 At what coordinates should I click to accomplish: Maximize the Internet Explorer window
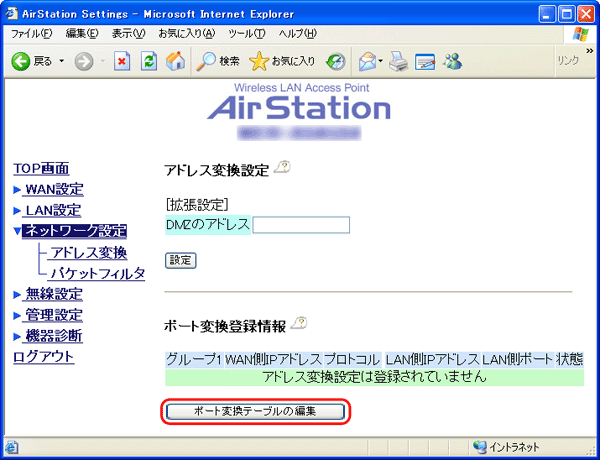coord(567,15)
